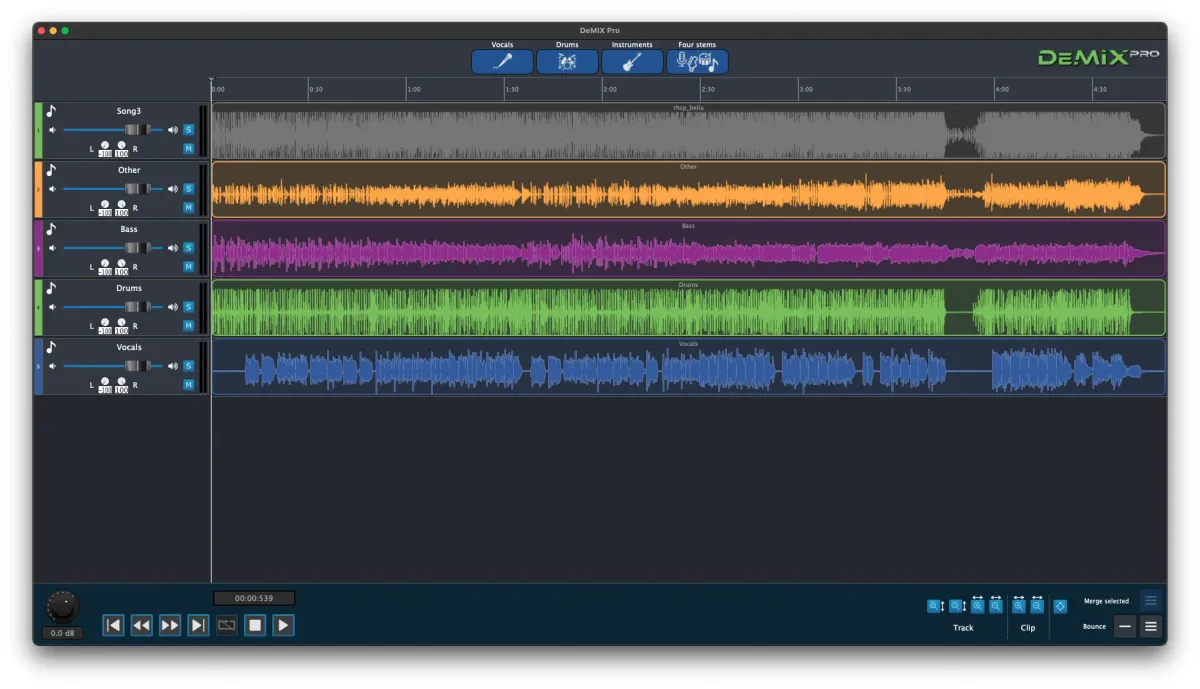
Task: Click the music note icon on Vocals track
Action: point(51,347)
